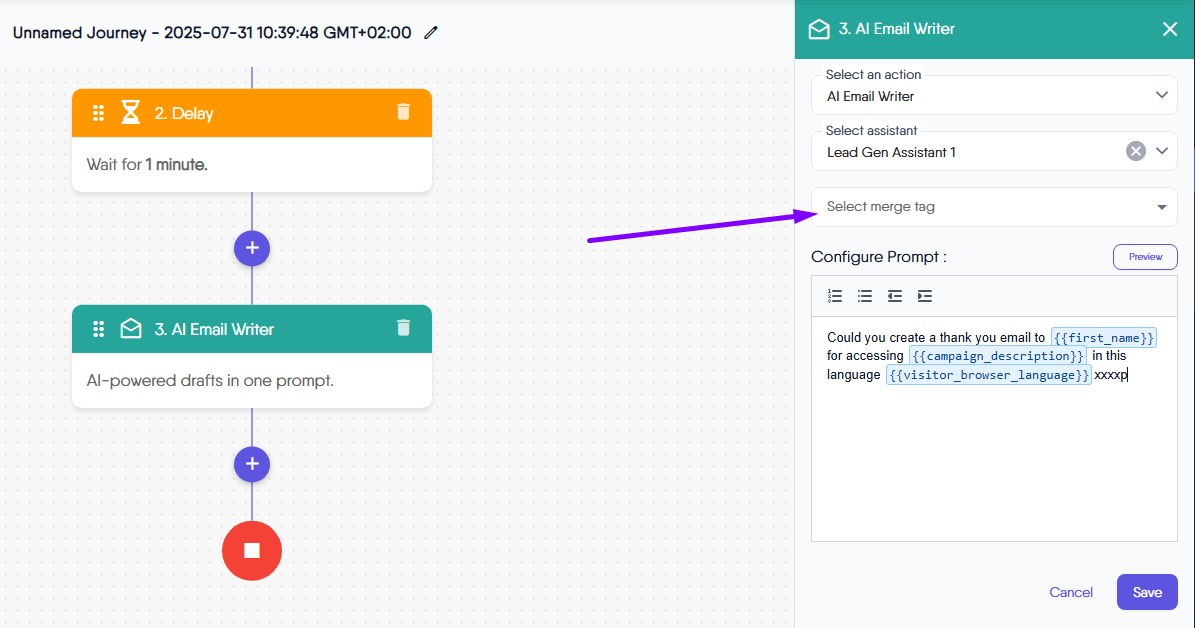The width and height of the screenshot is (1195, 628).
Task: Click the pencil icon to rename journey
Action: [x=431, y=32]
